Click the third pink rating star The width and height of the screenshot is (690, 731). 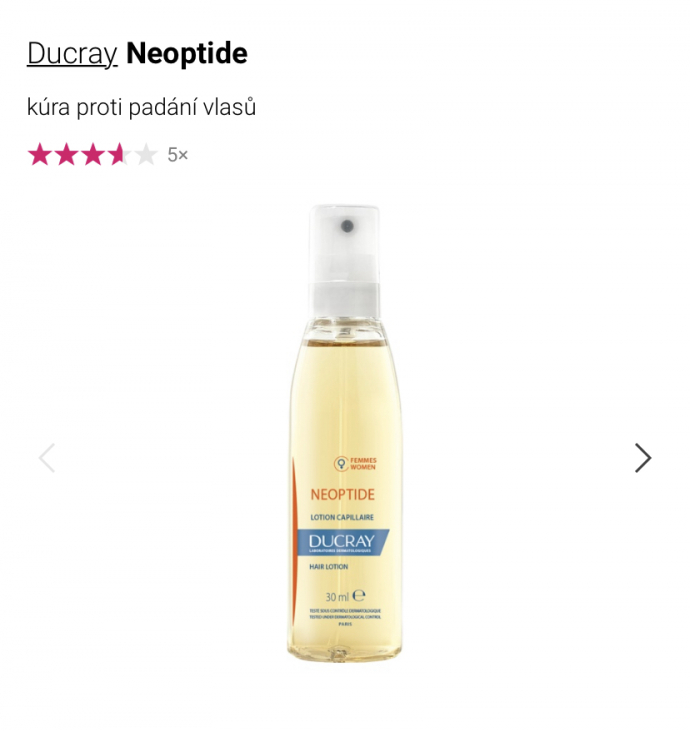point(93,154)
